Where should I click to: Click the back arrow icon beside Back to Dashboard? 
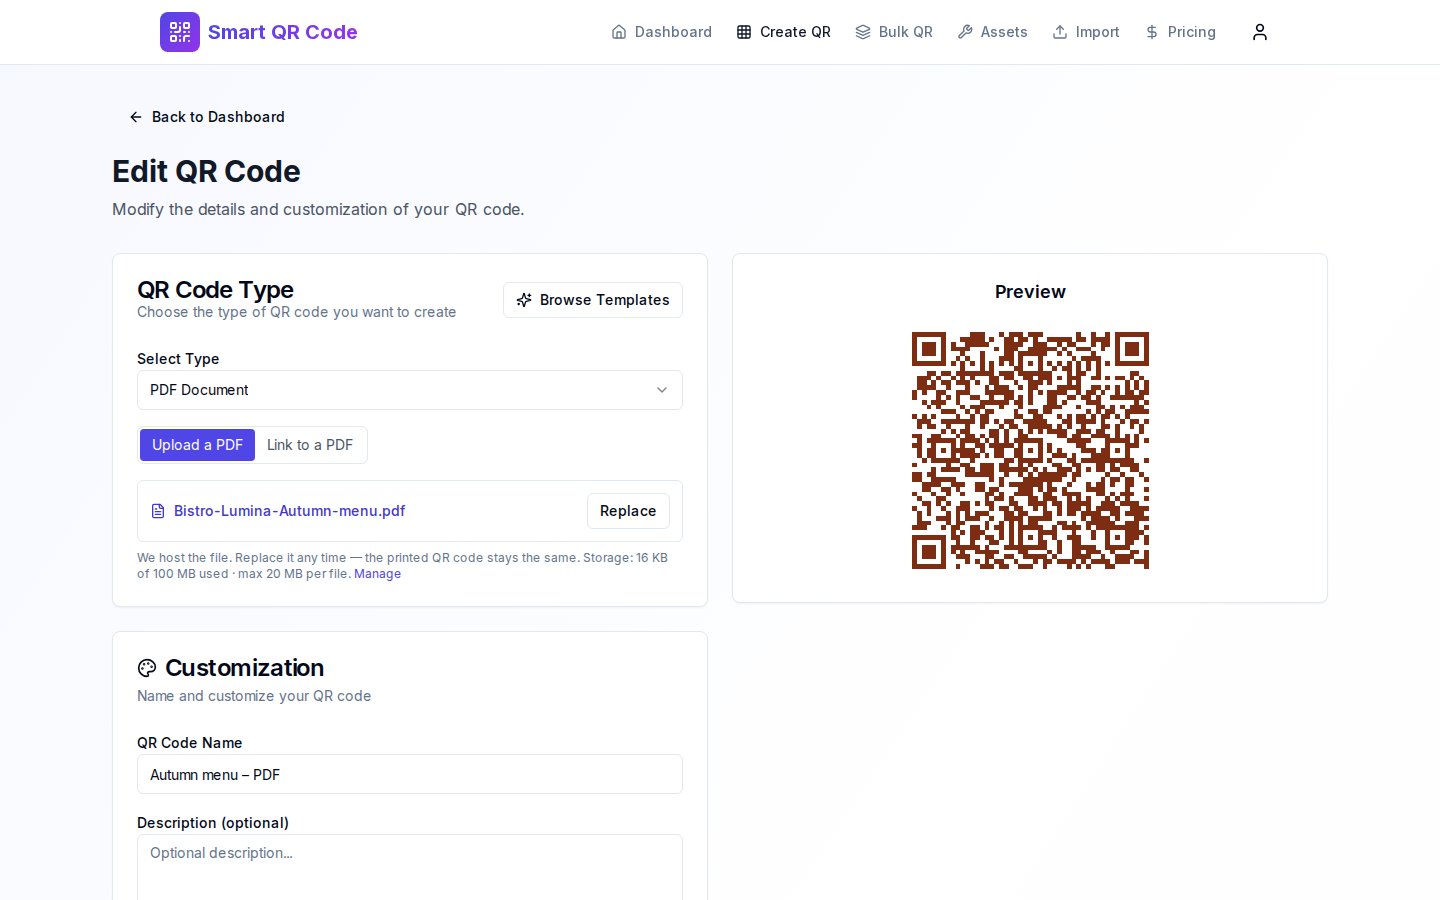tap(136, 117)
